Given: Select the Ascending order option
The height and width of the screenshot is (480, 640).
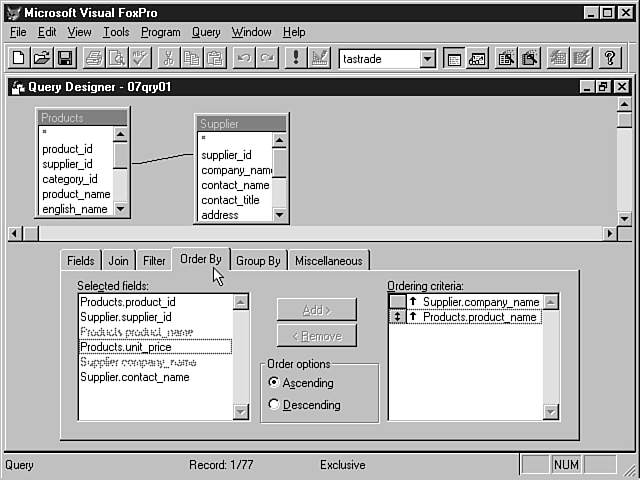Looking at the screenshot, I should point(274,383).
